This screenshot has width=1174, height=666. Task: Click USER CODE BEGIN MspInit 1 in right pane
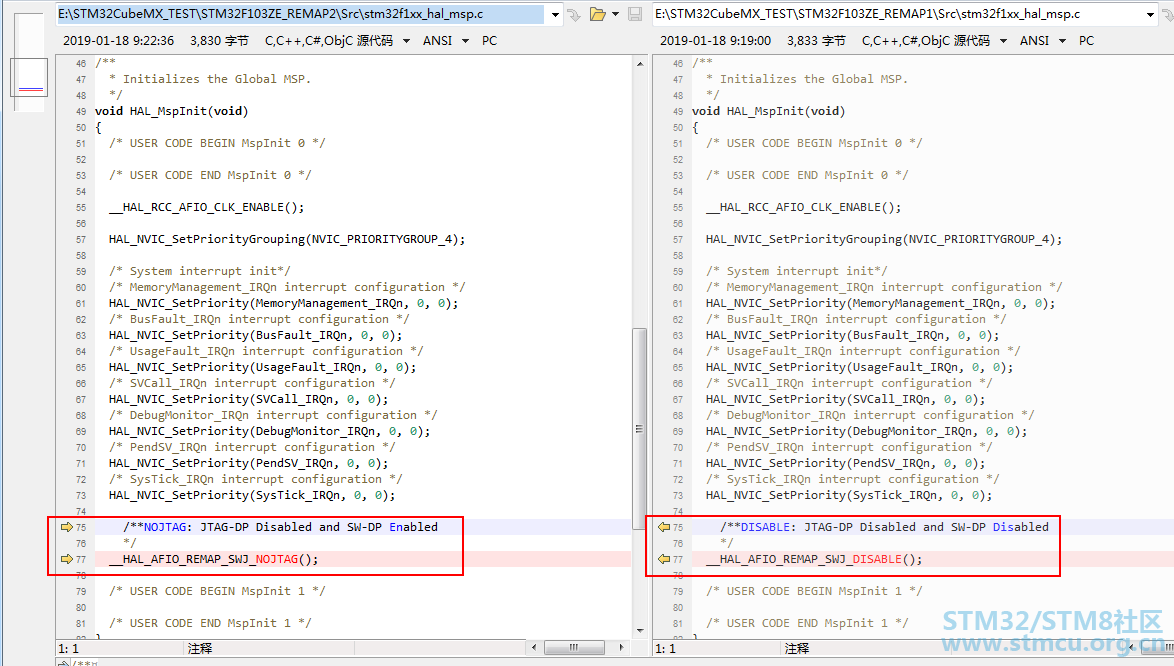point(814,591)
